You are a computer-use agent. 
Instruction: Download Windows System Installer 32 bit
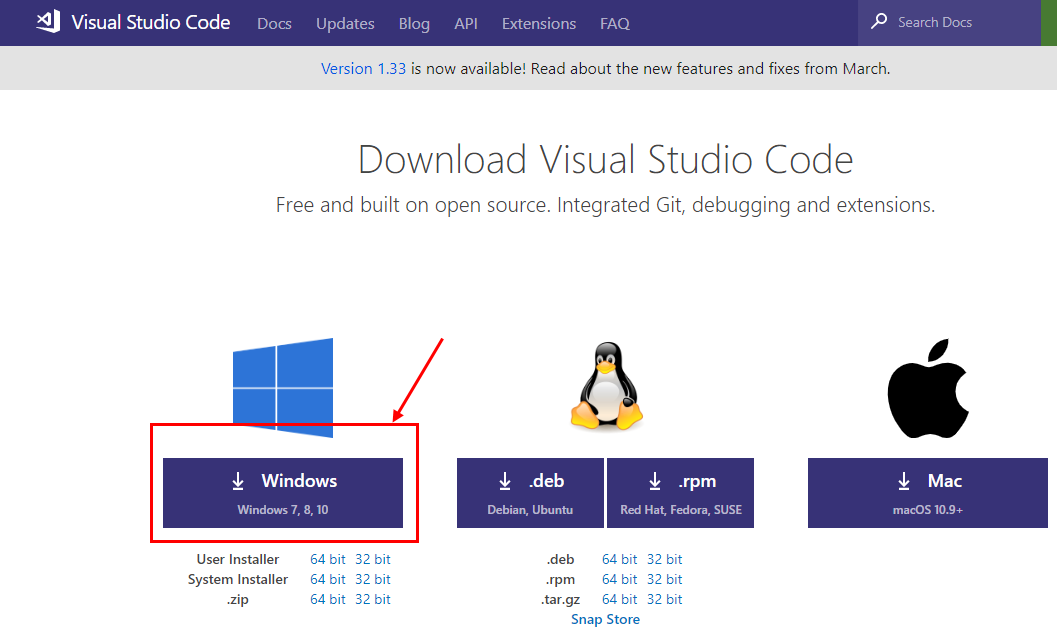point(373,580)
